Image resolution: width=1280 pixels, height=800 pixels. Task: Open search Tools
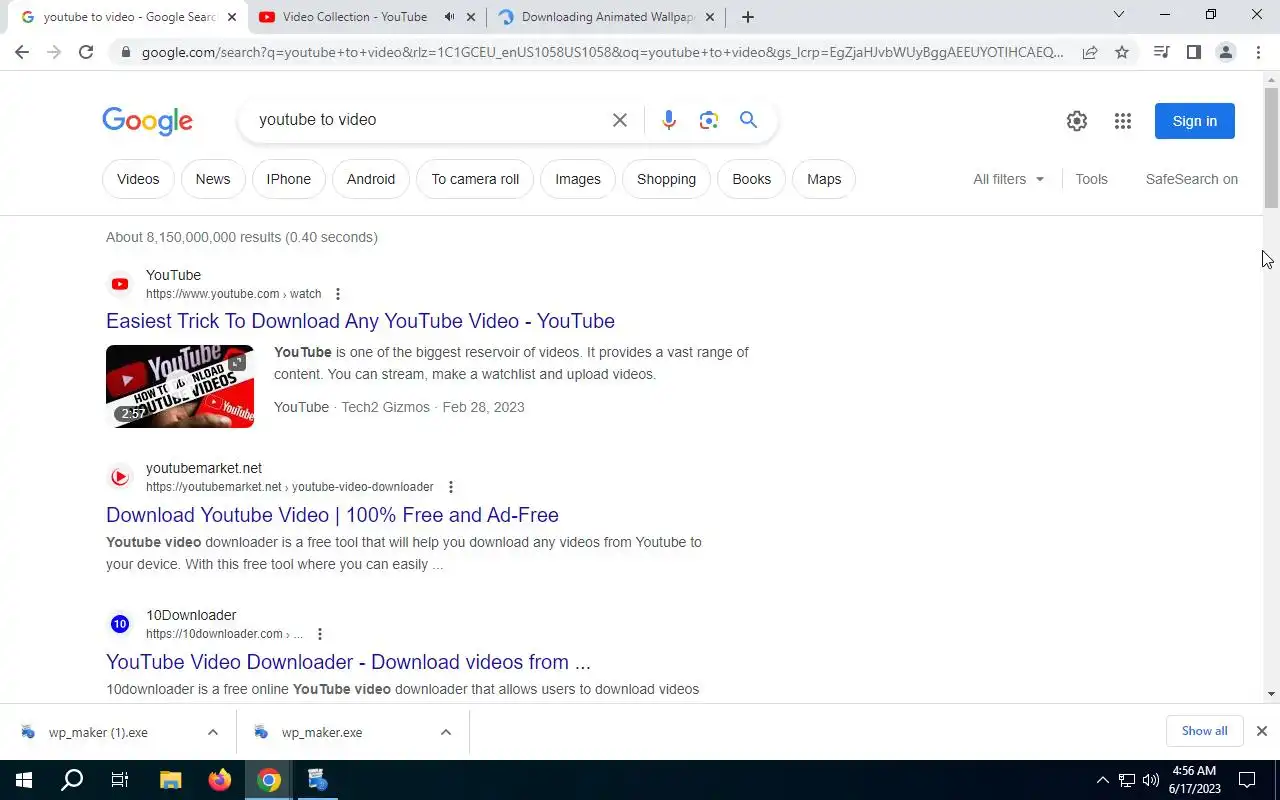[x=1091, y=179]
